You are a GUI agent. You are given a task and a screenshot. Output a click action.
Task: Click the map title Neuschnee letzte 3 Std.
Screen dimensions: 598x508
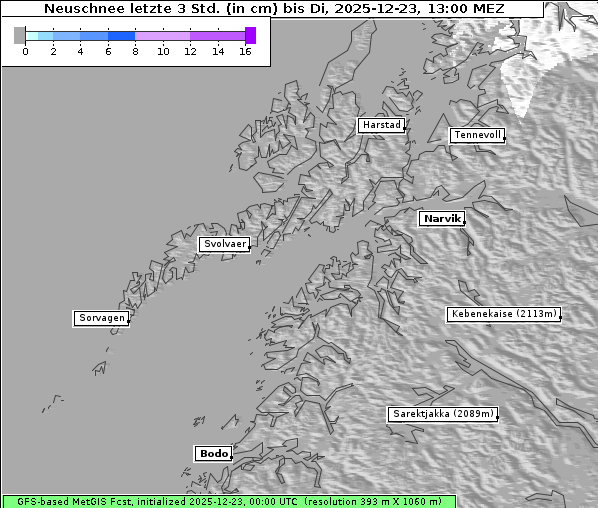click(x=274, y=8)
